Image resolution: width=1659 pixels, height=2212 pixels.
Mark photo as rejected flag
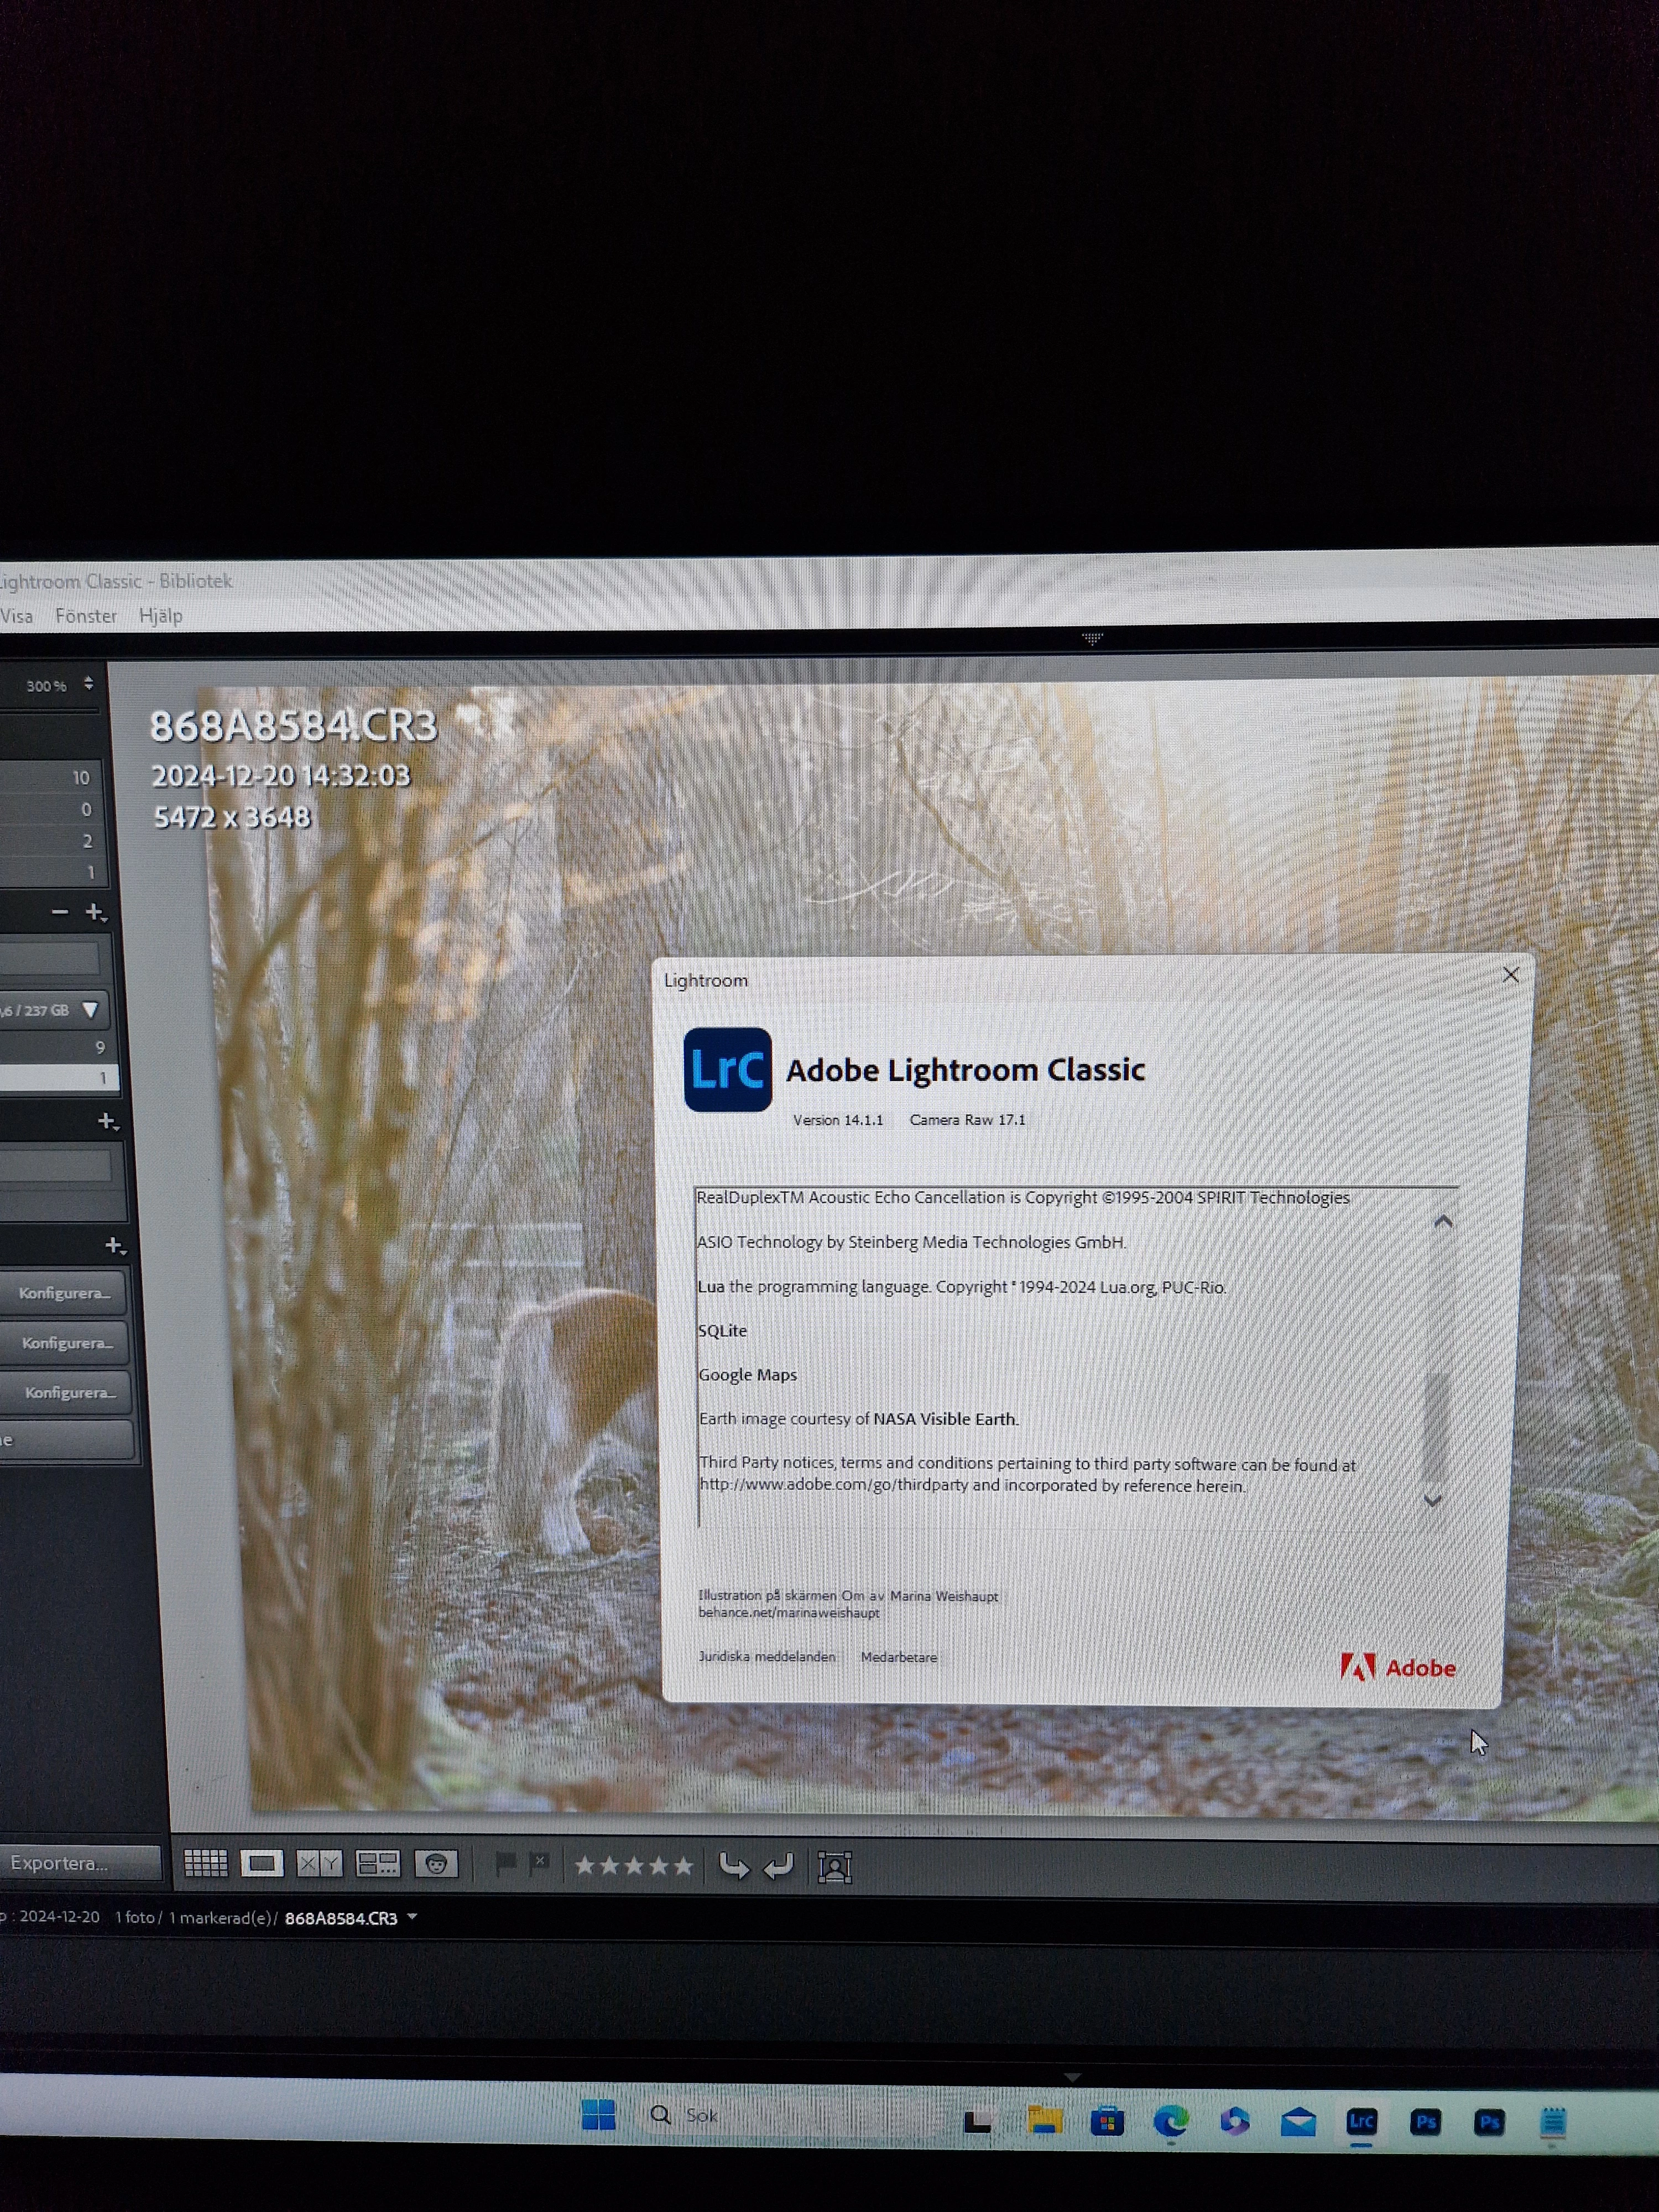539,1863
